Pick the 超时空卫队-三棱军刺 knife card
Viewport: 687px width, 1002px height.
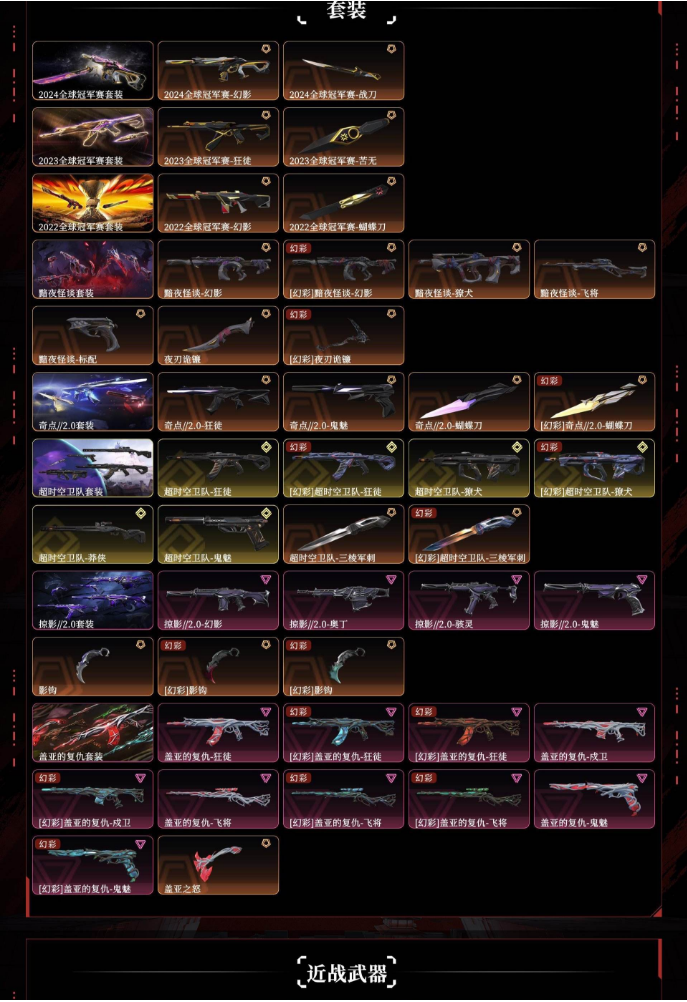tap(344, 534)
